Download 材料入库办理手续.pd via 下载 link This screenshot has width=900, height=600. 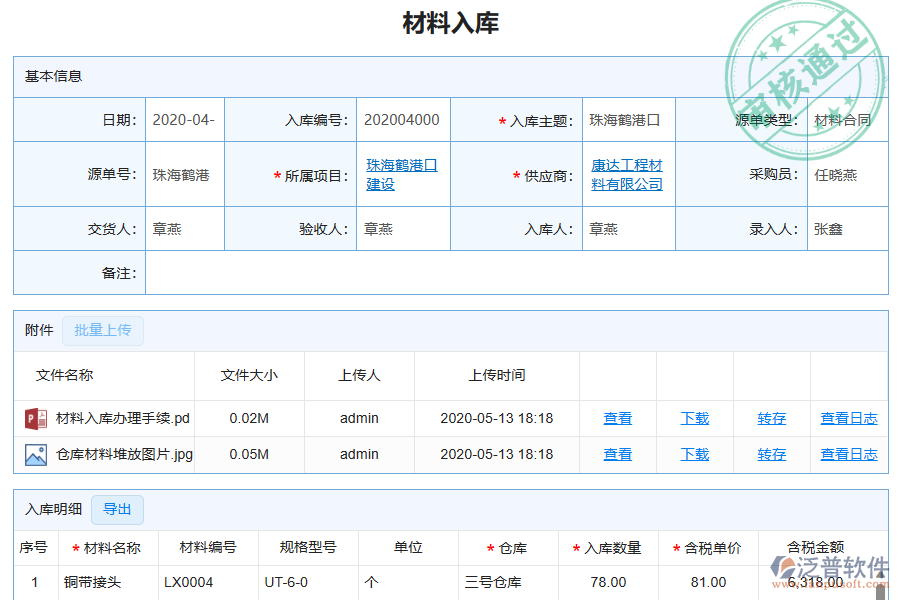click(694, 418)
